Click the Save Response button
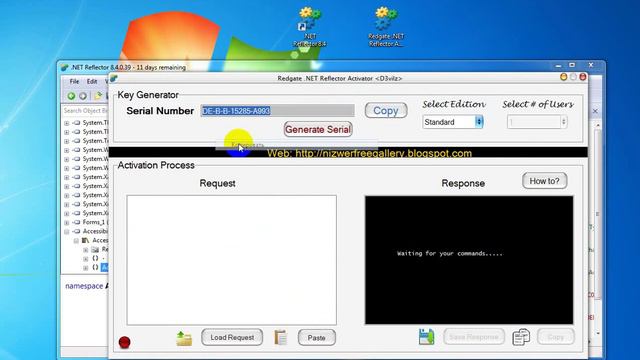This screenshot has height=360, width=640. click(474, 337)
